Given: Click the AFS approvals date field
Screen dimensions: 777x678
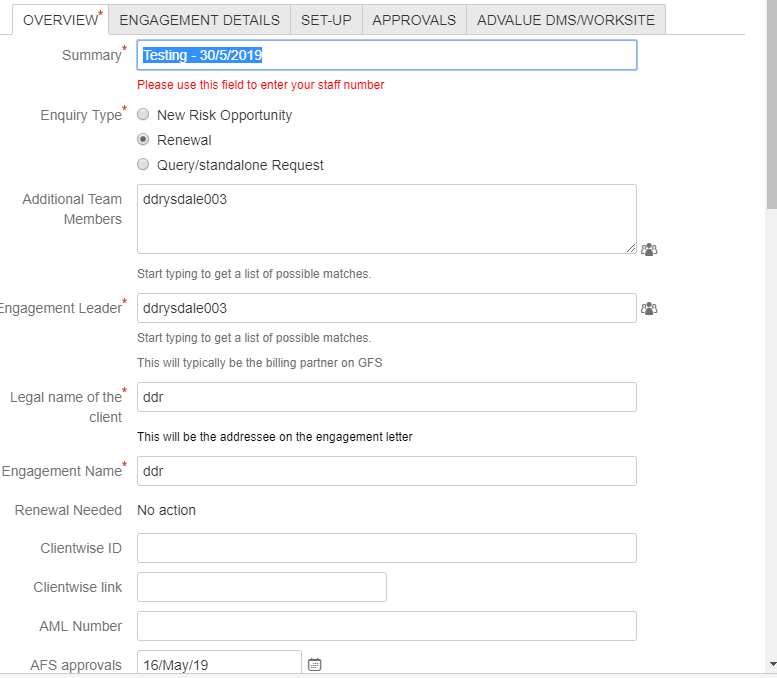Looking at the screenshot, I should 220,663.
